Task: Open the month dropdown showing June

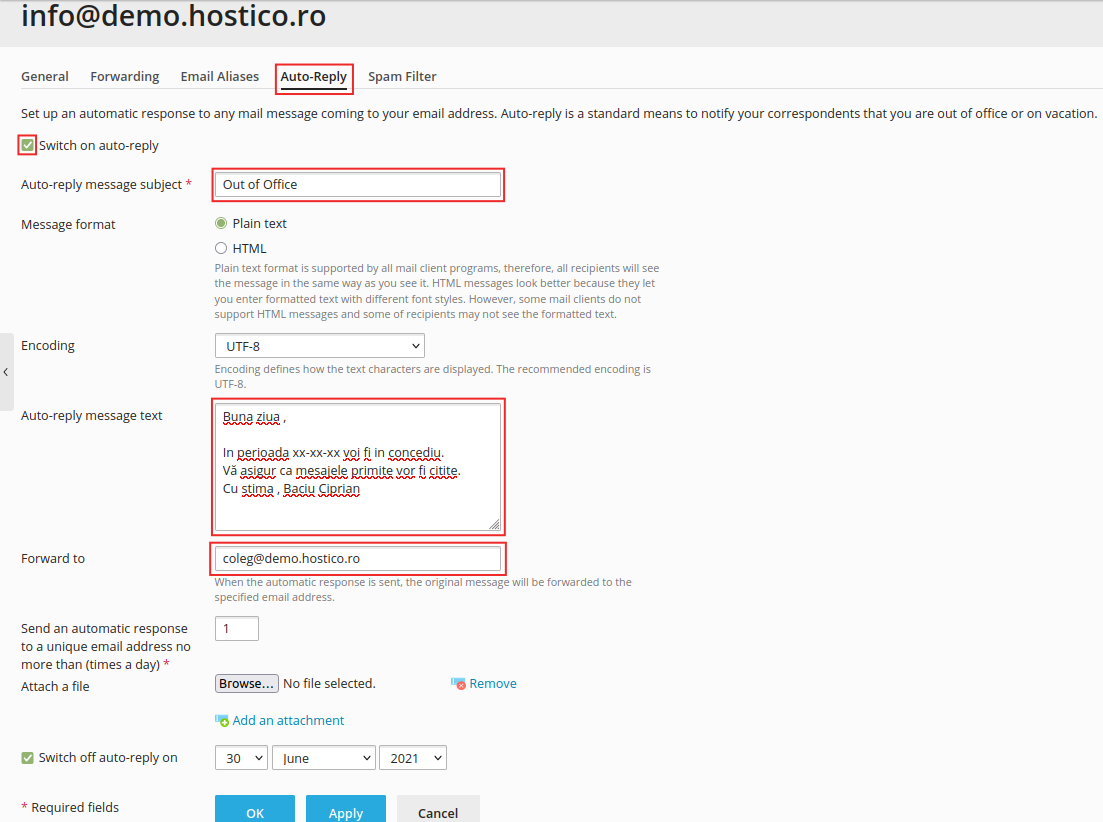Action: tap(323, 757)
